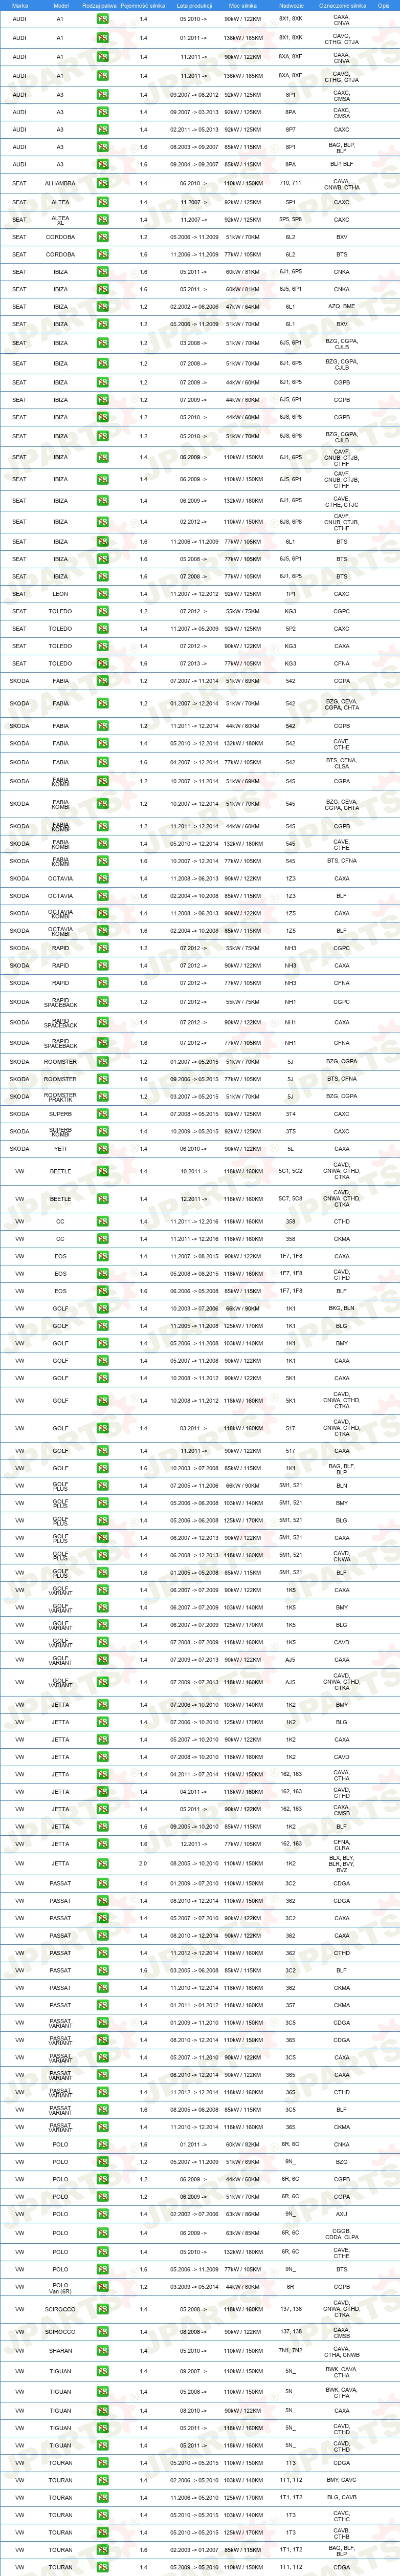
Task: Click fuel icon in Seat Cordoba 1.6 row
Action: (x=103, y=255)
